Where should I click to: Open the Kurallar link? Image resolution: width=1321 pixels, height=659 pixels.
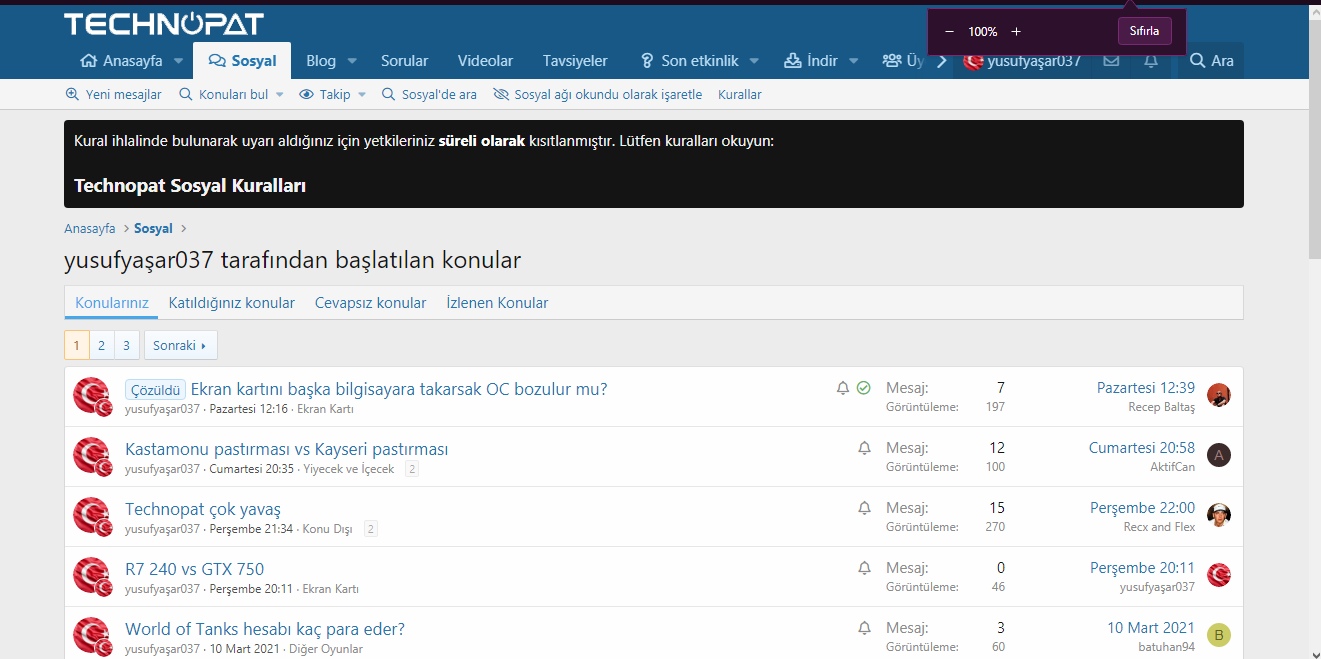tap(740, 95)
